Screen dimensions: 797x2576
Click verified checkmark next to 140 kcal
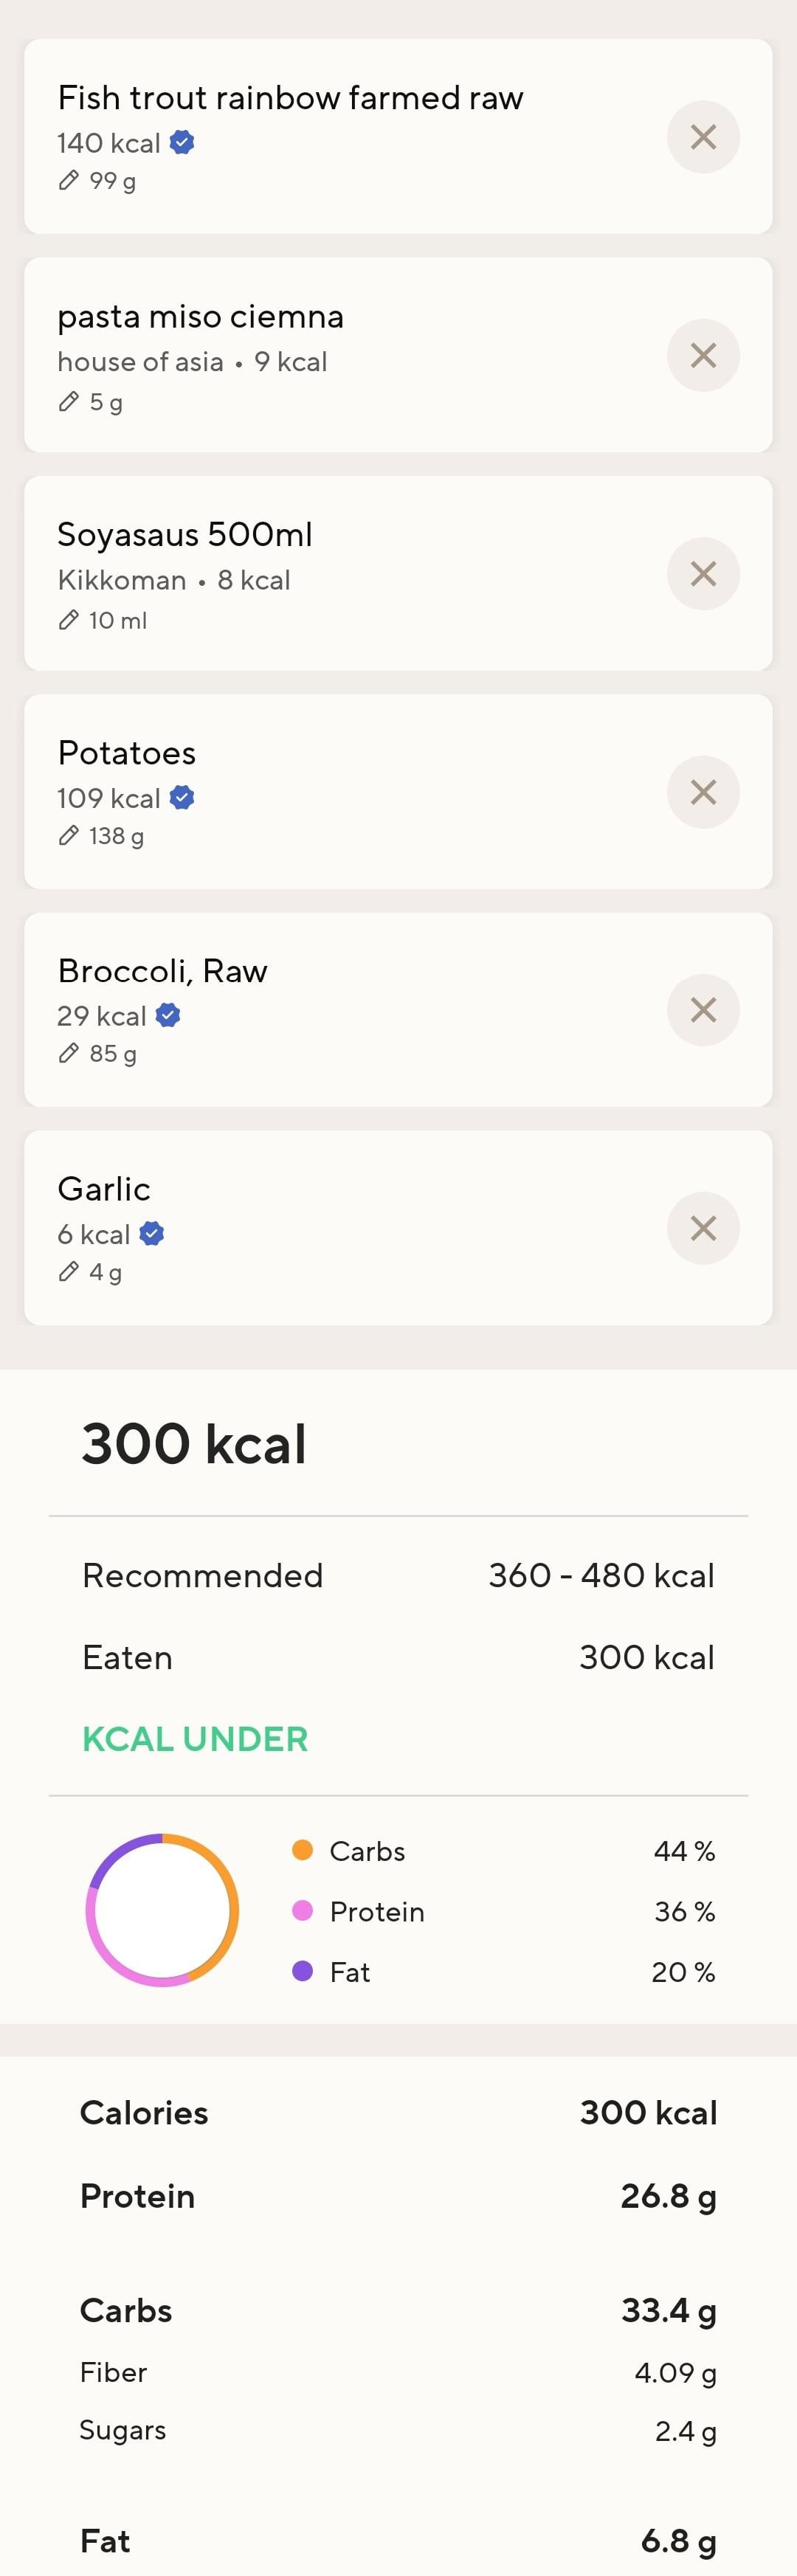tap(182, 143)
